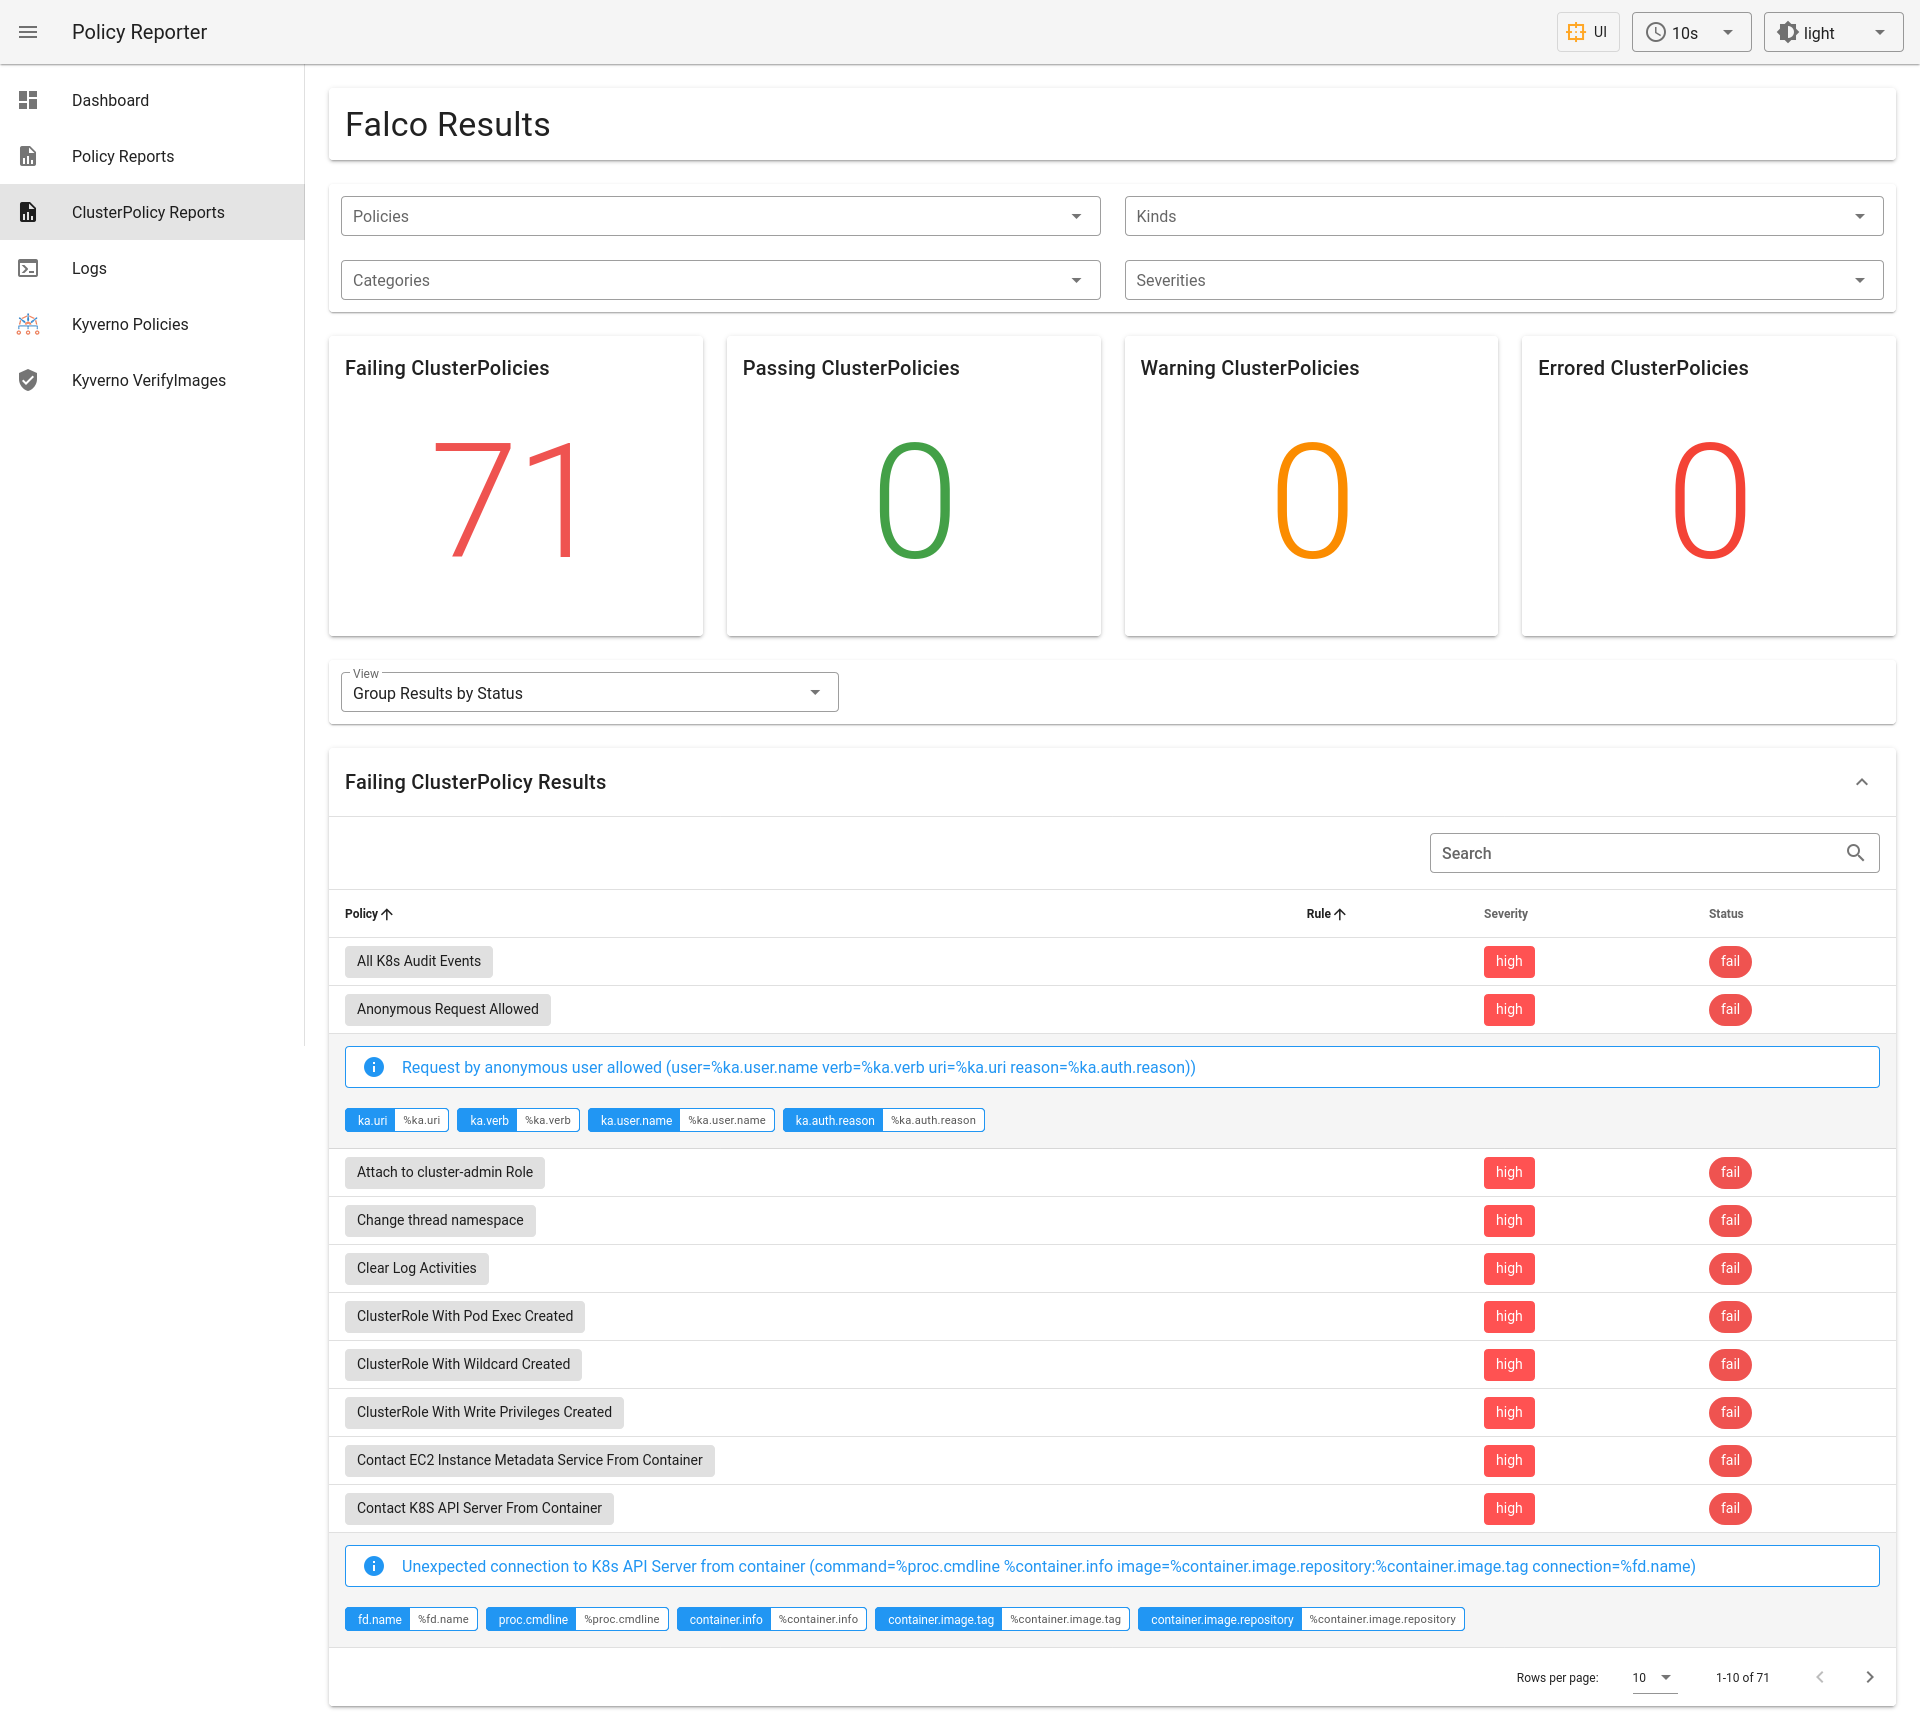The image size is (1920, 1718).
Task: Go to next results page
Action: (x=1869, y=1677)
